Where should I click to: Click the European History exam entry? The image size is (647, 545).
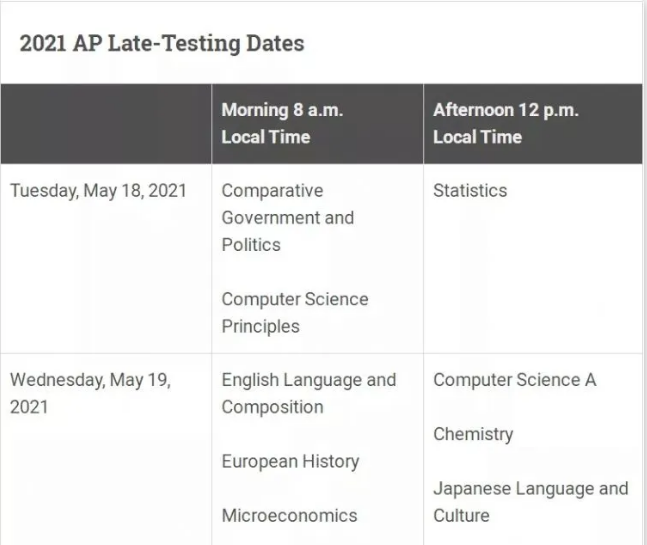point(290,461)
